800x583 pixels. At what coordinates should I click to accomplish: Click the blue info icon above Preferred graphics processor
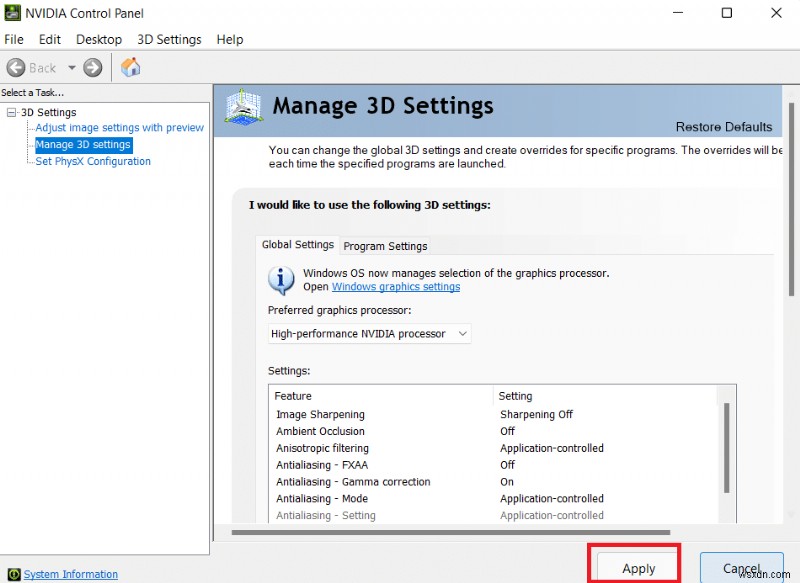pos(281,280)
